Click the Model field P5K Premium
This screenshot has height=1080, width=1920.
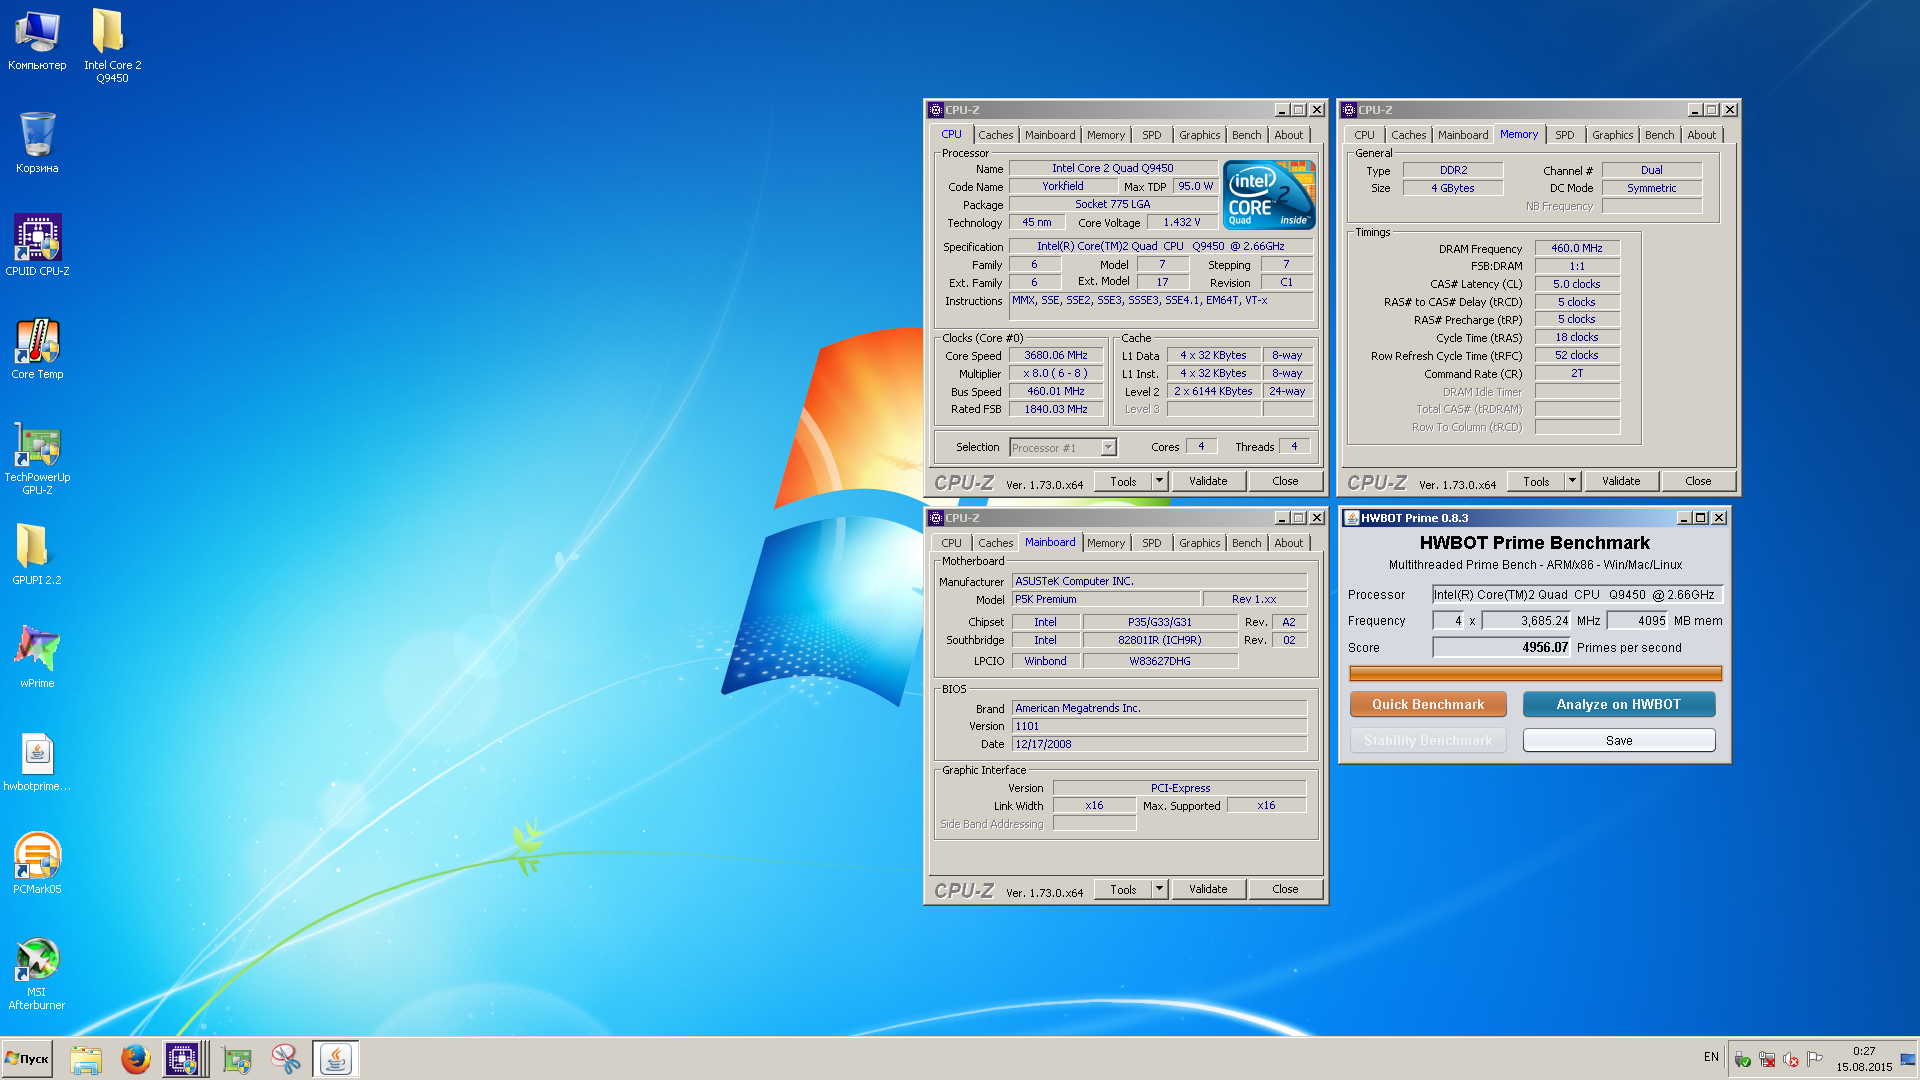tap(1106, 599)
